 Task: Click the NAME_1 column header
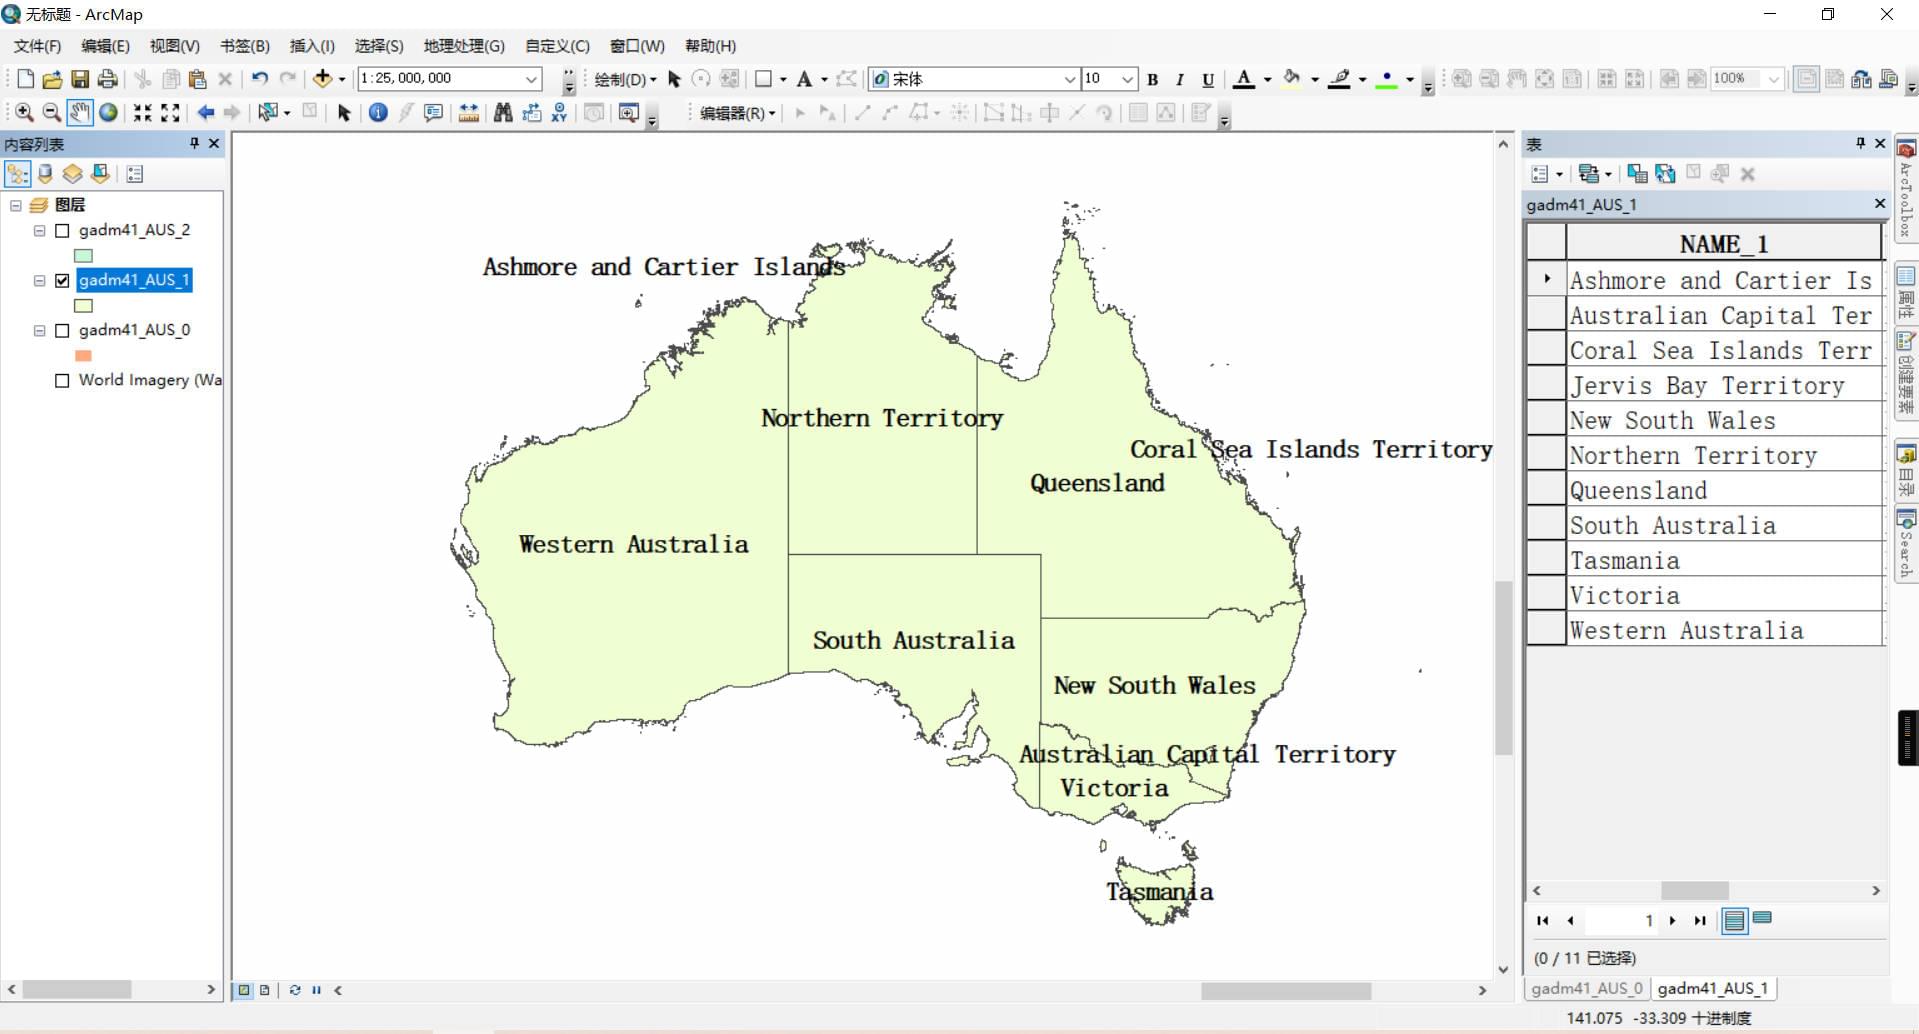tap(1724, 244)
